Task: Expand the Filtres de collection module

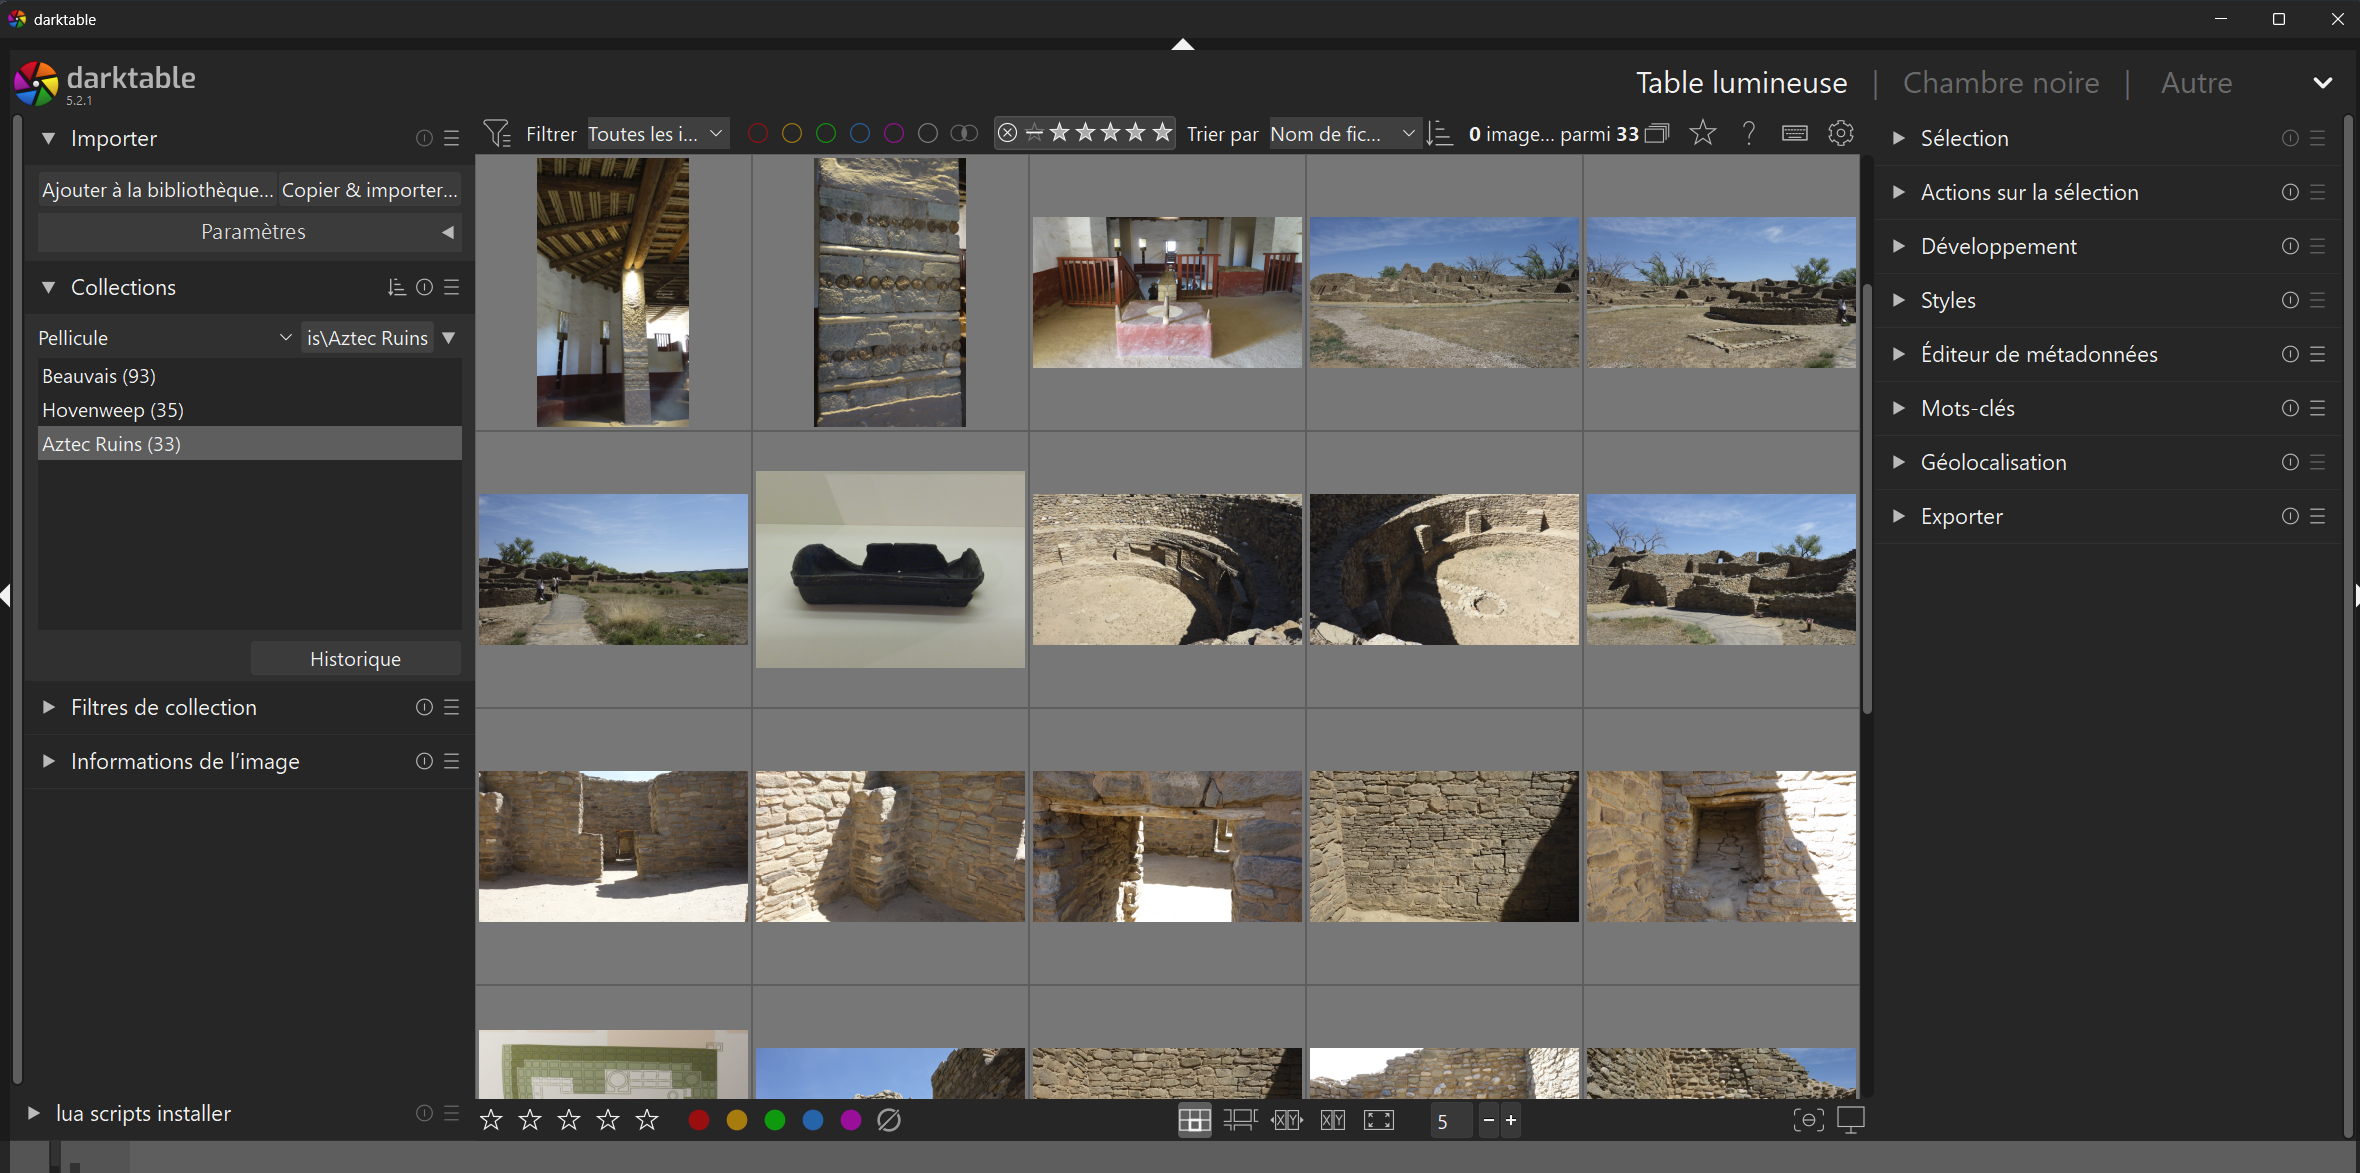Action: coord(164,707)
